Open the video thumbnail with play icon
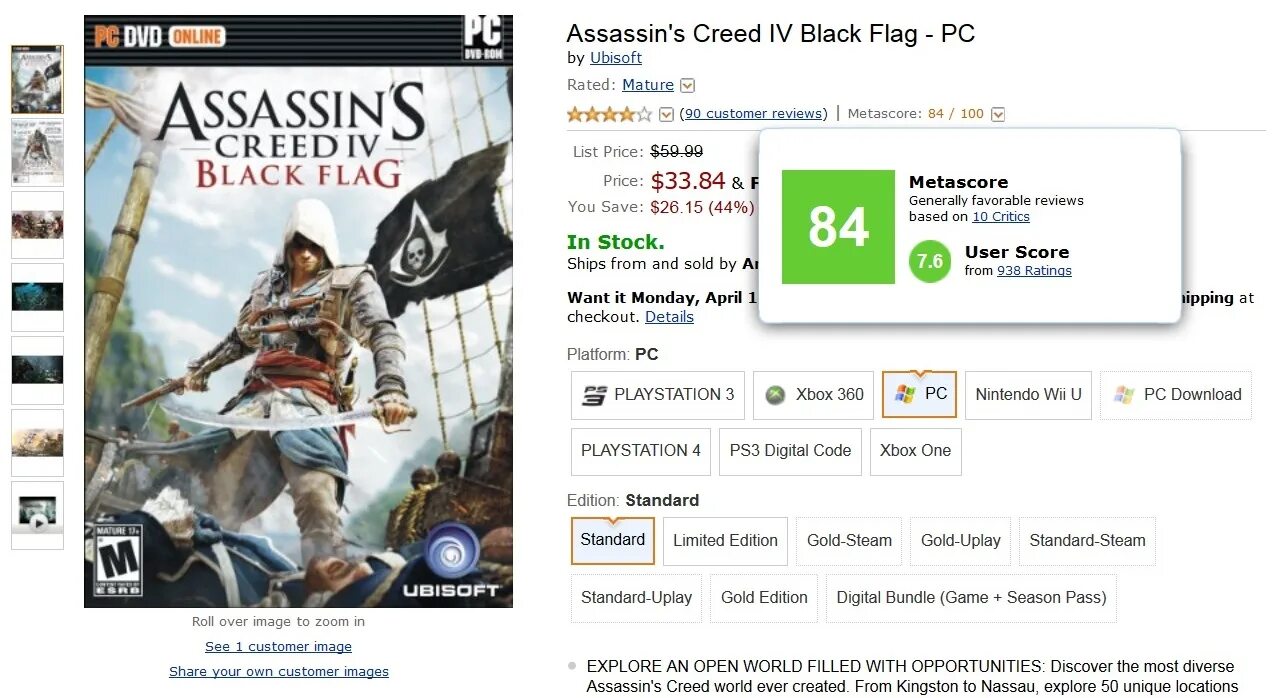 [x=37, y=515]
